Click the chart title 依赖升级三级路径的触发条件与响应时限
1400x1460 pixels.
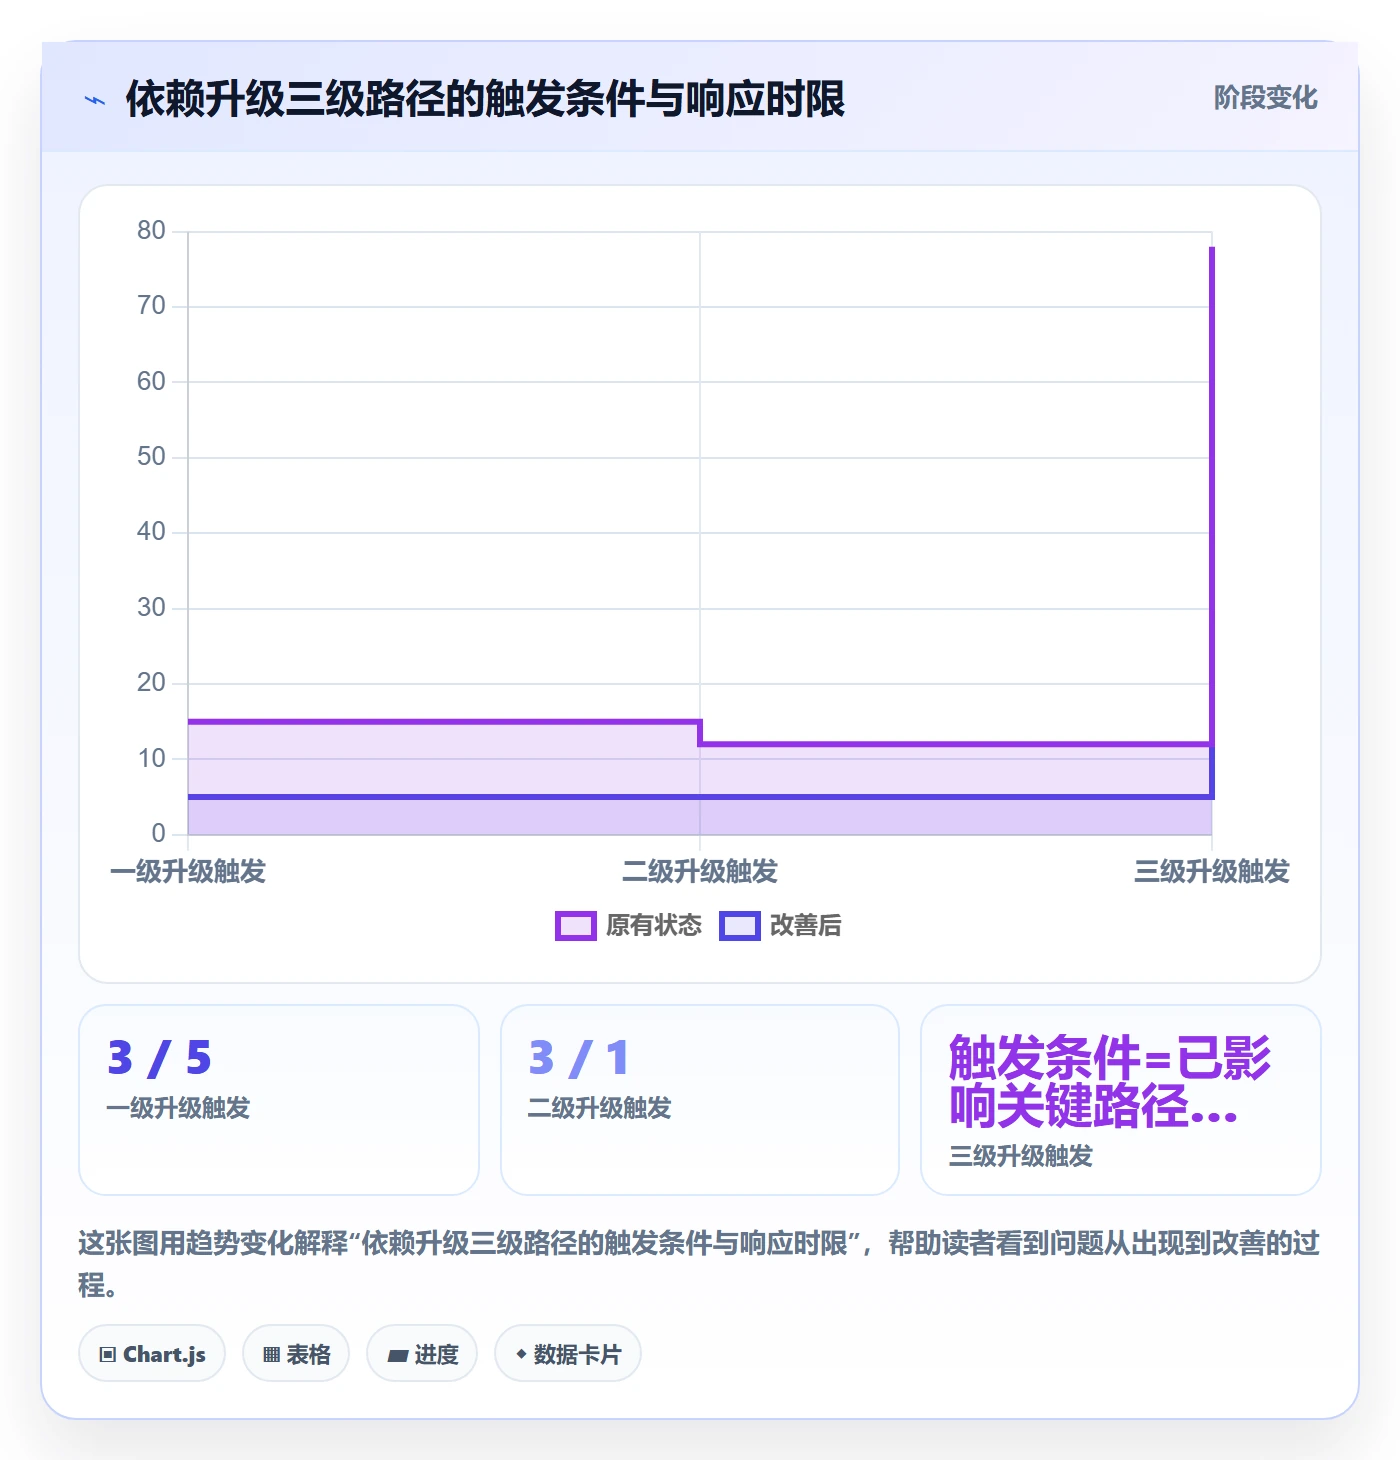pyautogui.click(x=485, y=99)
